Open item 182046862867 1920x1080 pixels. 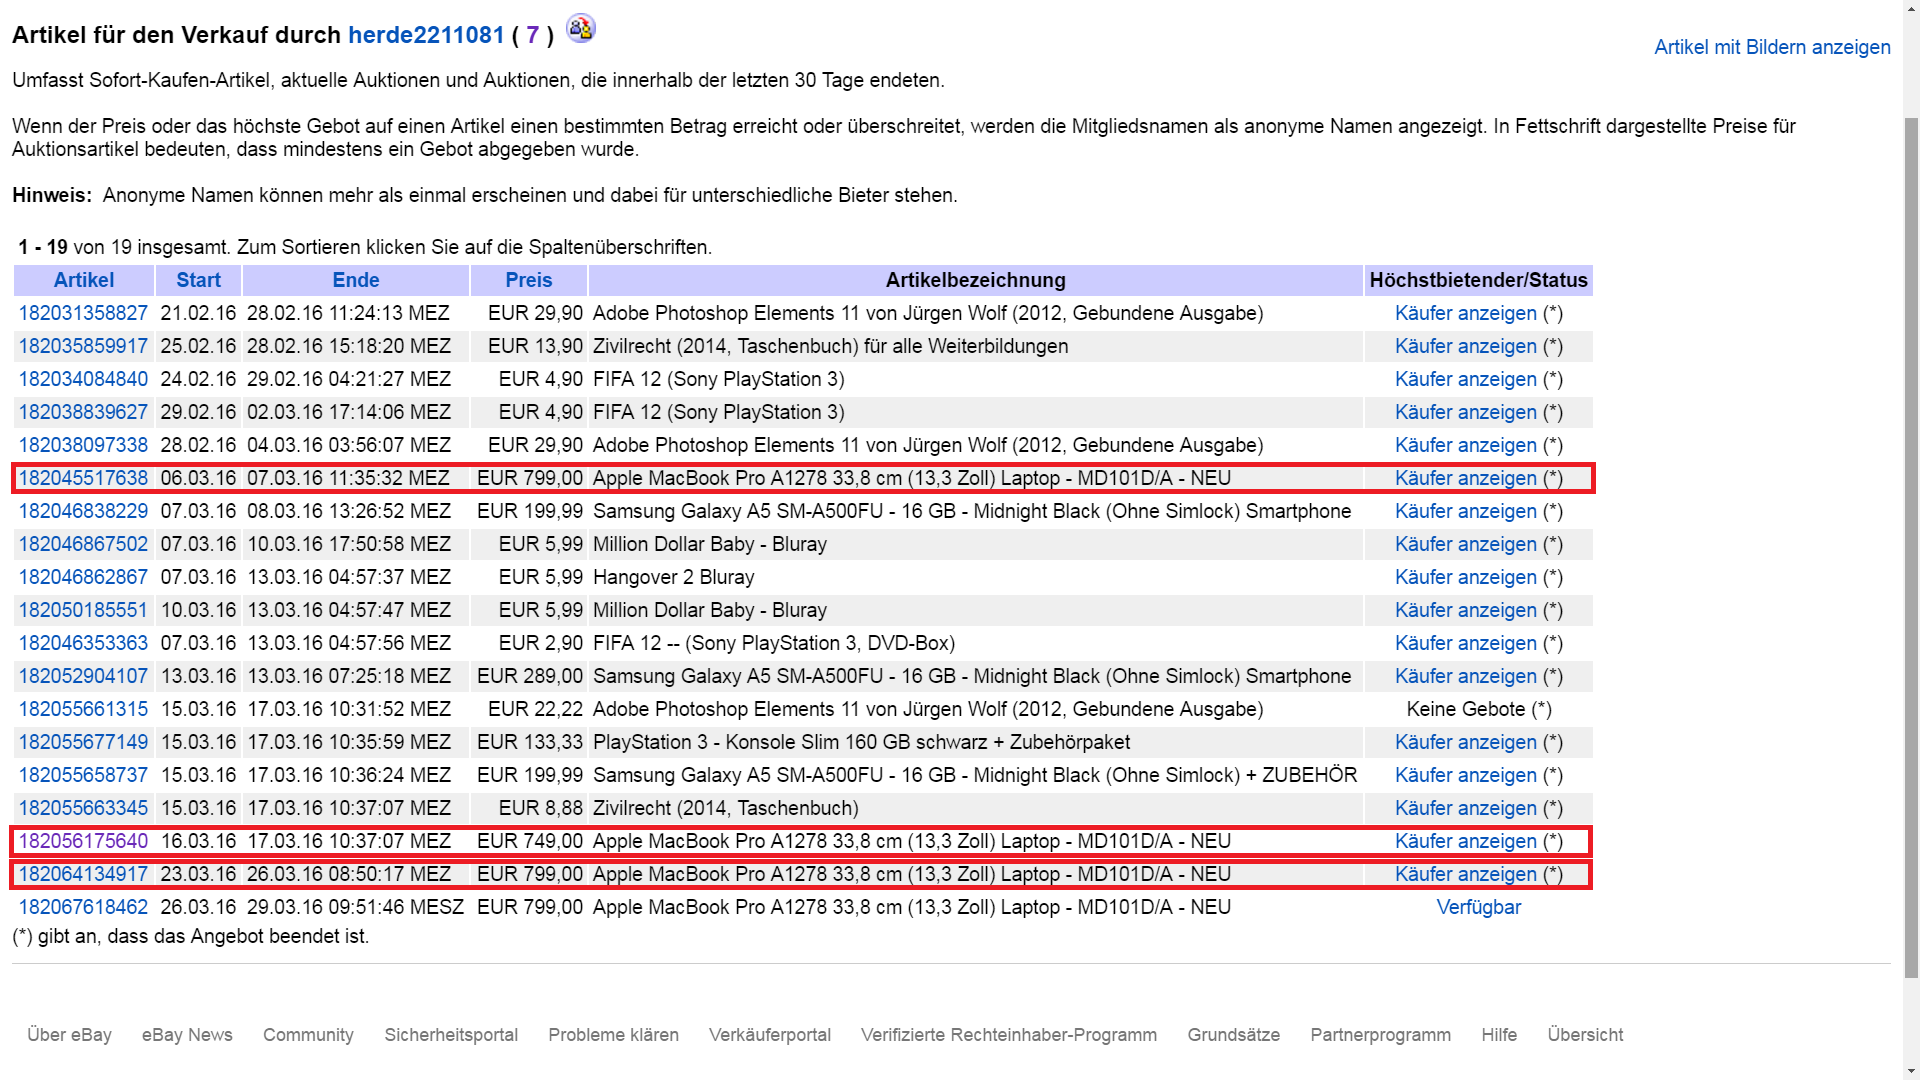click(x=83, y=577)
